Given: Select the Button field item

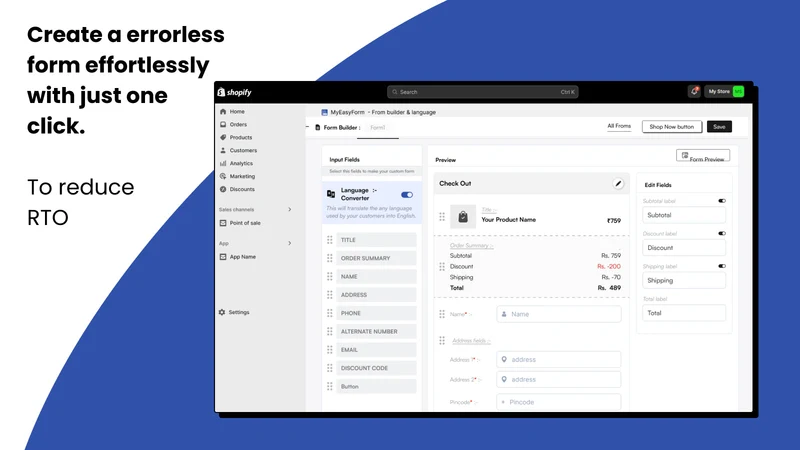Looking at the screenshot, I should point(376,387).
